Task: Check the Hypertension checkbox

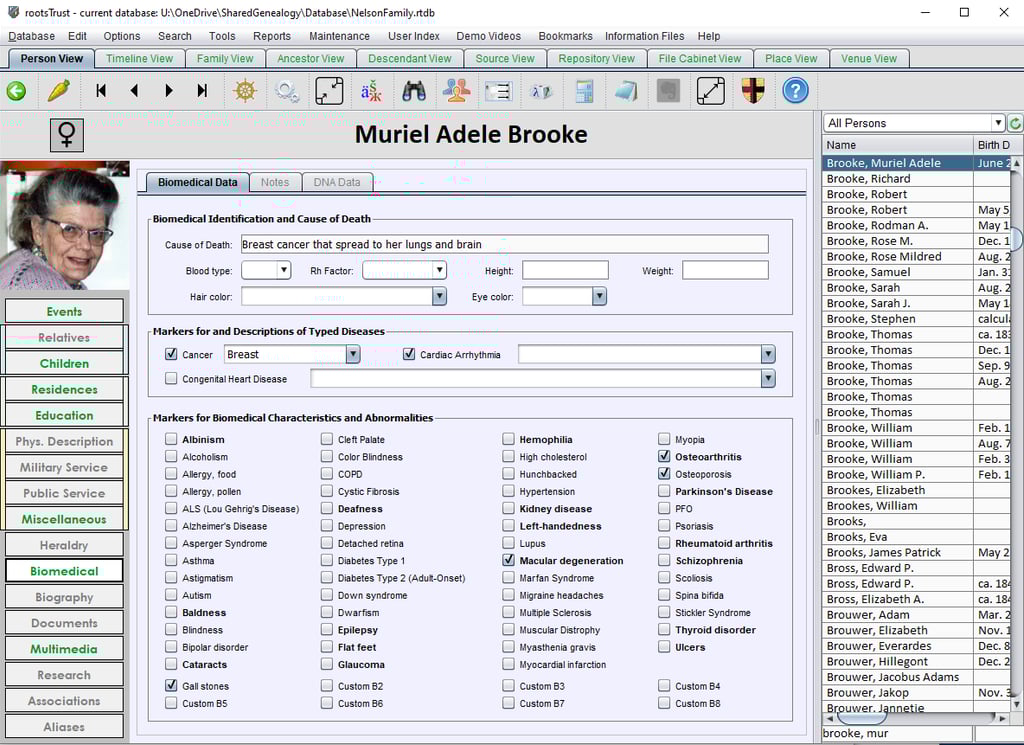Action: (x=509, y=490)
